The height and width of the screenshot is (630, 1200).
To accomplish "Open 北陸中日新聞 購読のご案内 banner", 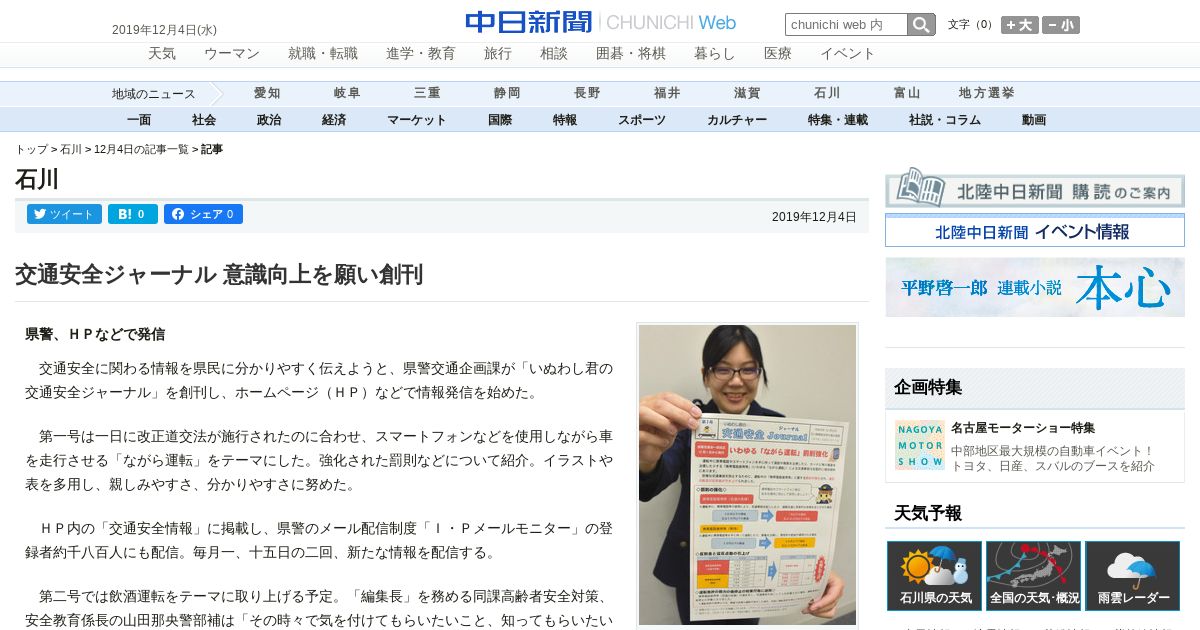I will [1035, 187].
